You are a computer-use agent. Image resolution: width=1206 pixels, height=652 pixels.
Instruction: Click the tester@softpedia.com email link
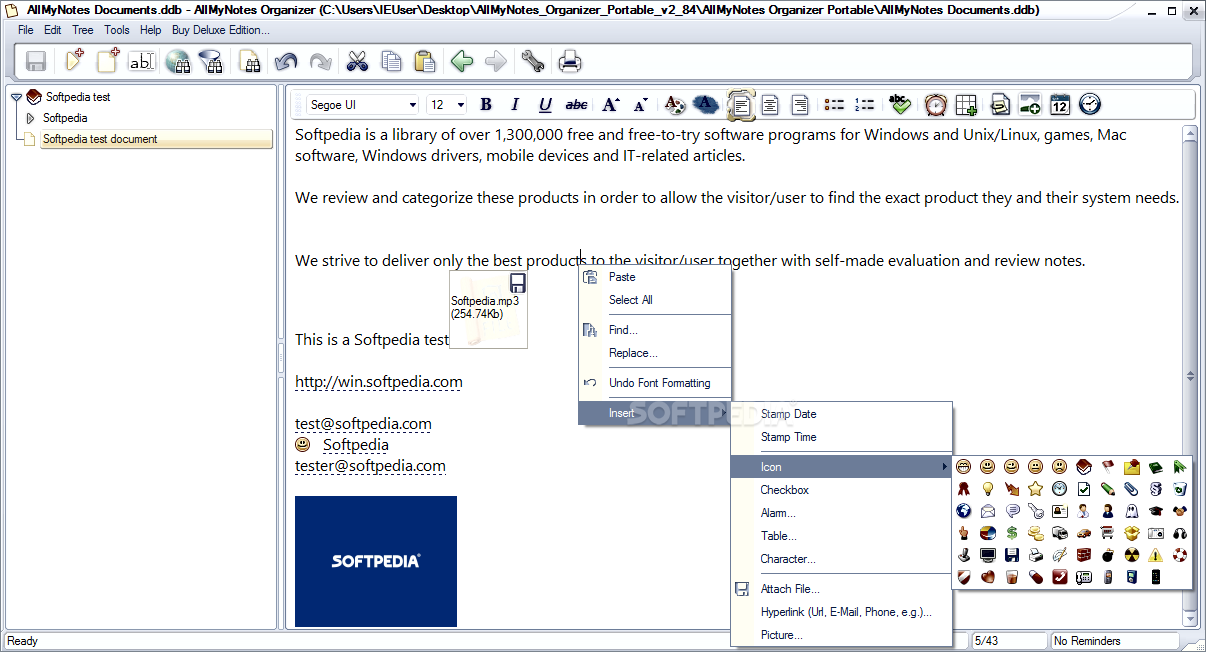370,466
